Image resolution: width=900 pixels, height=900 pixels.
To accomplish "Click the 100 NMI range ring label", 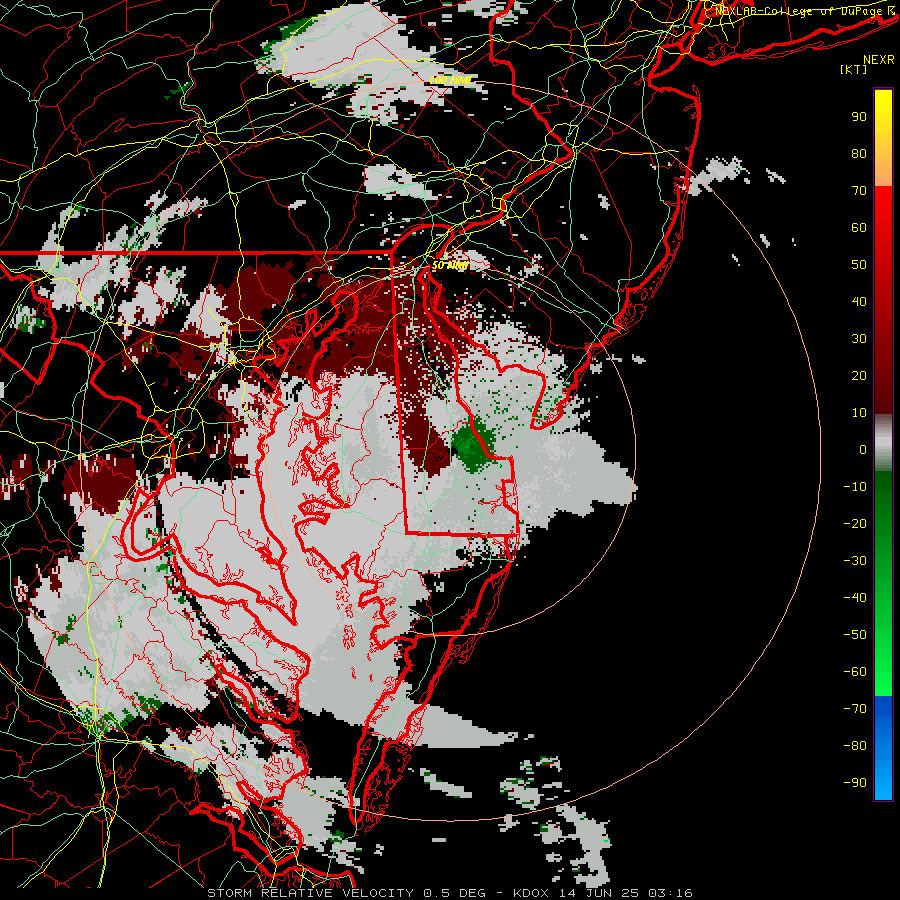I will [x=451, y=80].
